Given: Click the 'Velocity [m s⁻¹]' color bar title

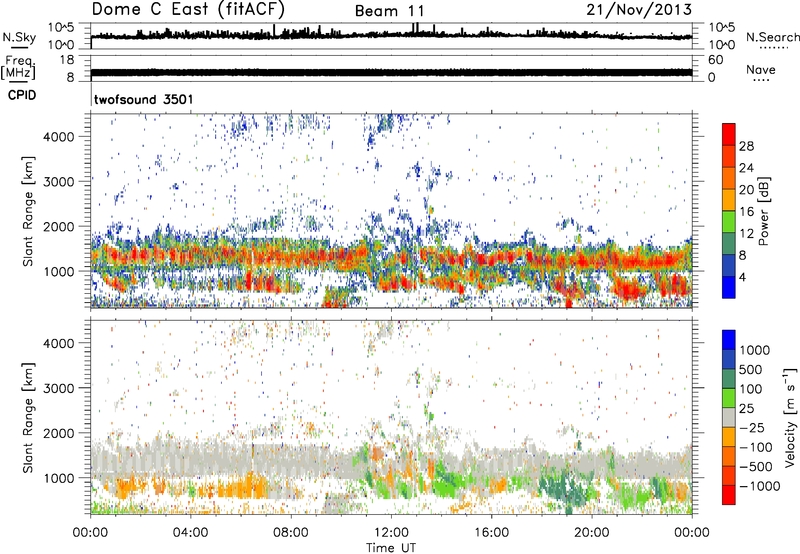Looking at the screenshot, I should 790,417.
